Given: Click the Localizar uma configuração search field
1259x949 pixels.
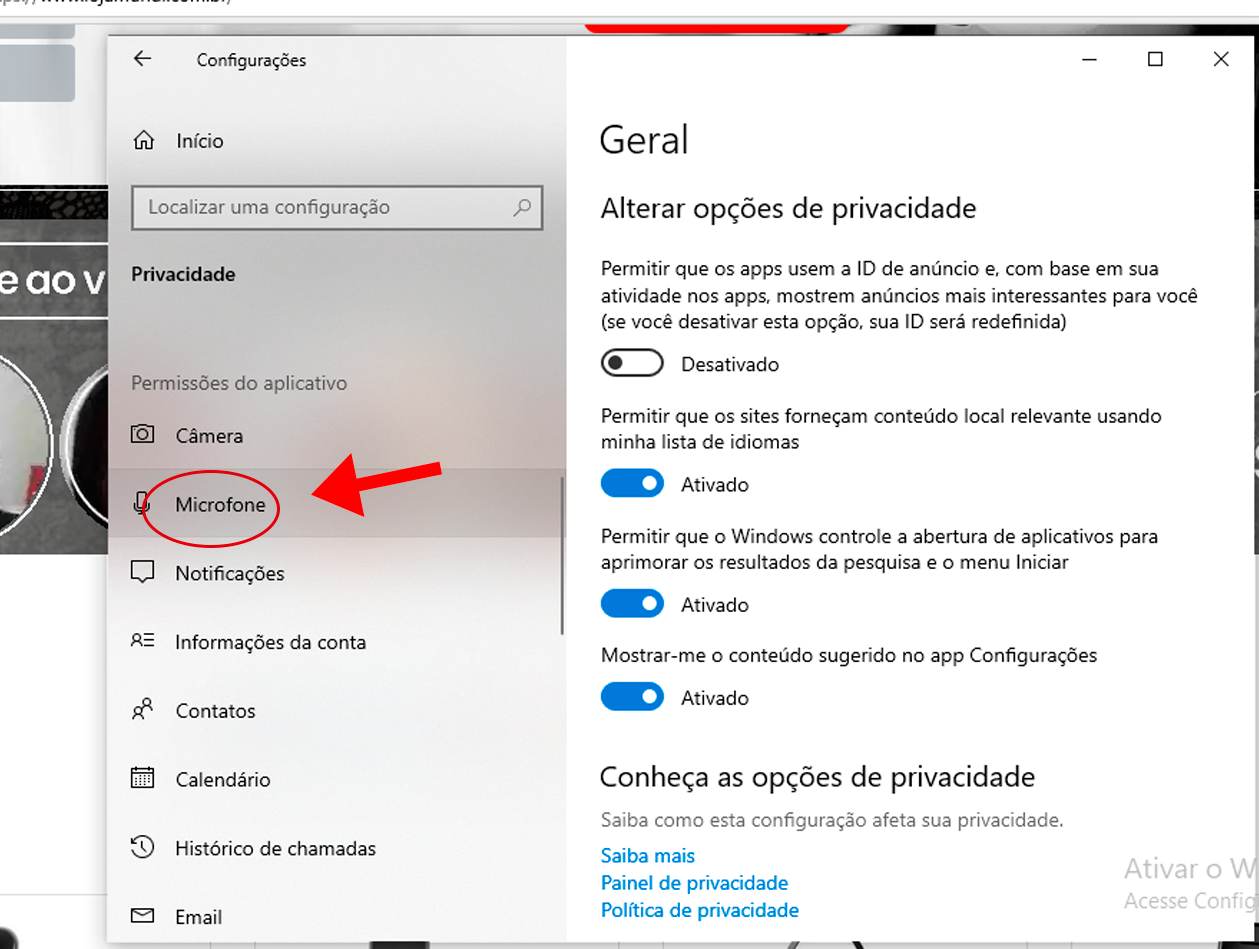Looking at the screenshot, I should coord(337,208).
